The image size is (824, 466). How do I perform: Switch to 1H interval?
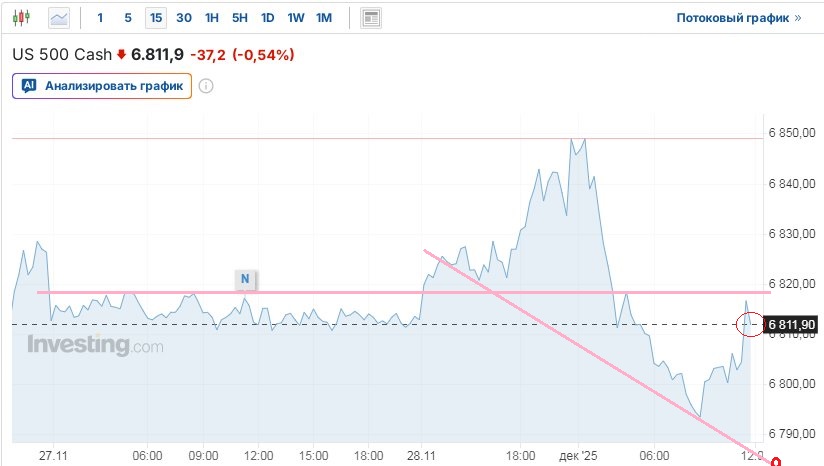tap(212, 18)
